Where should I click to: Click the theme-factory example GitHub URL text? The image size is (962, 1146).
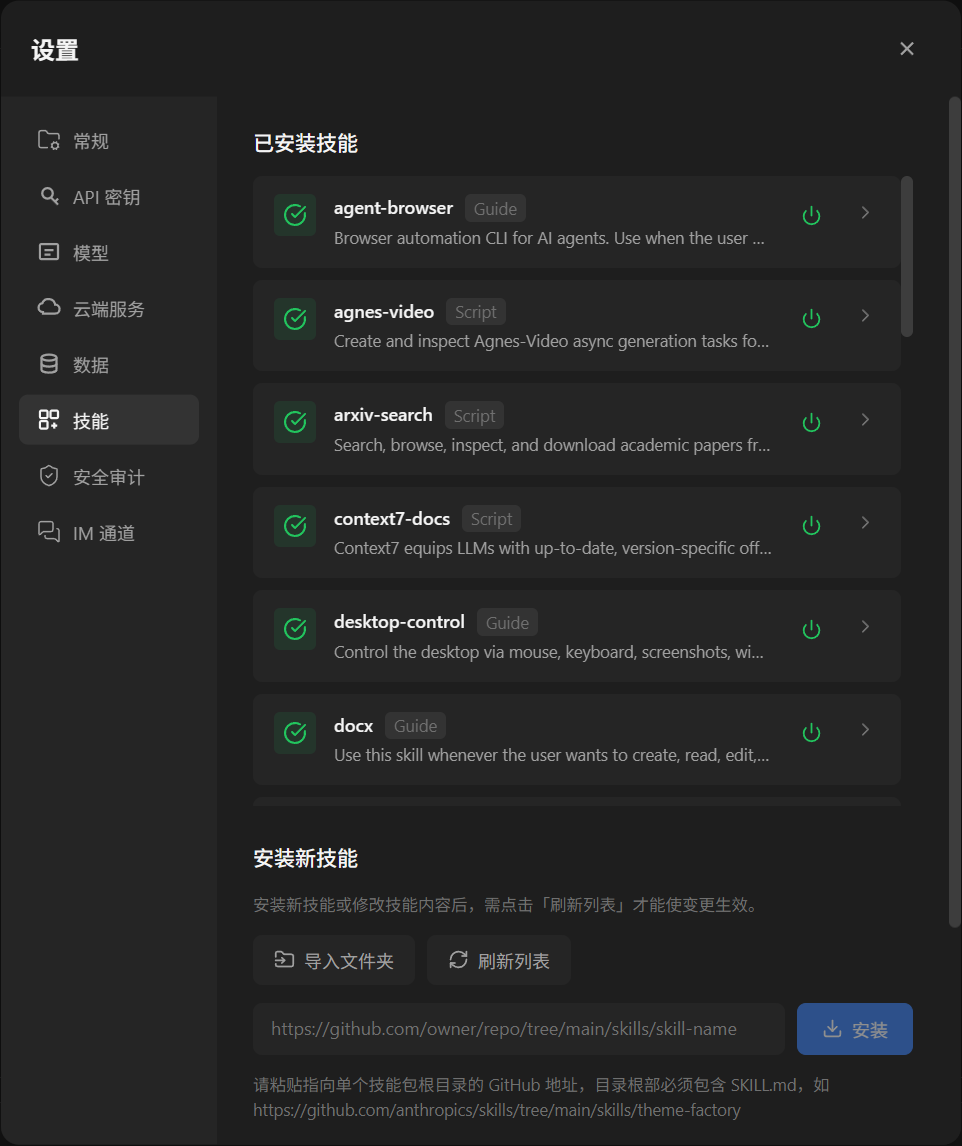(497, 1110)
